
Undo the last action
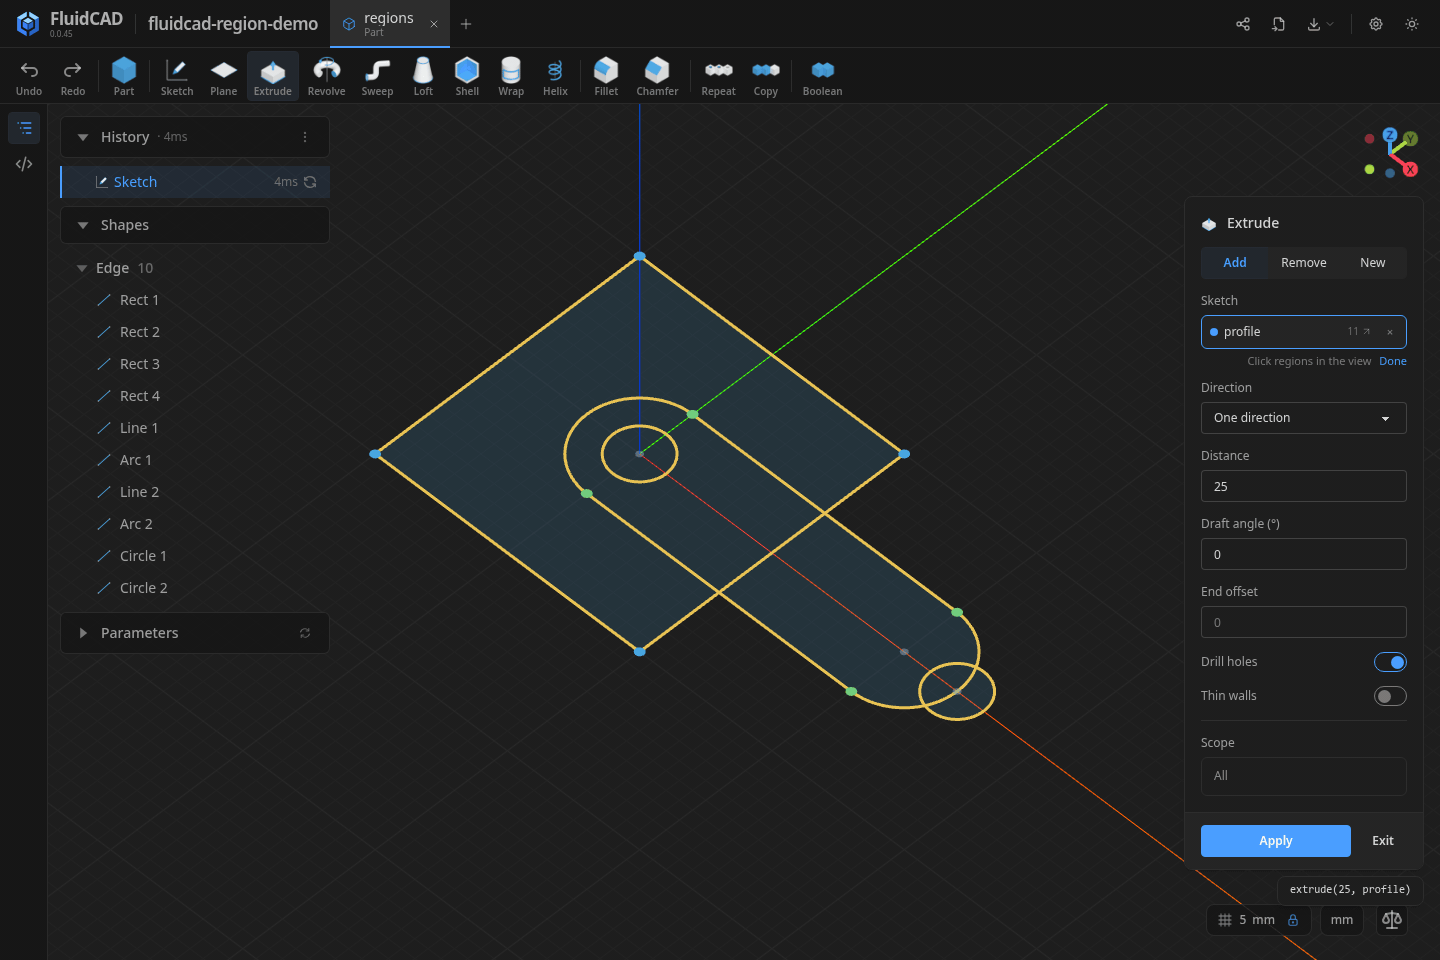point(29,76)
